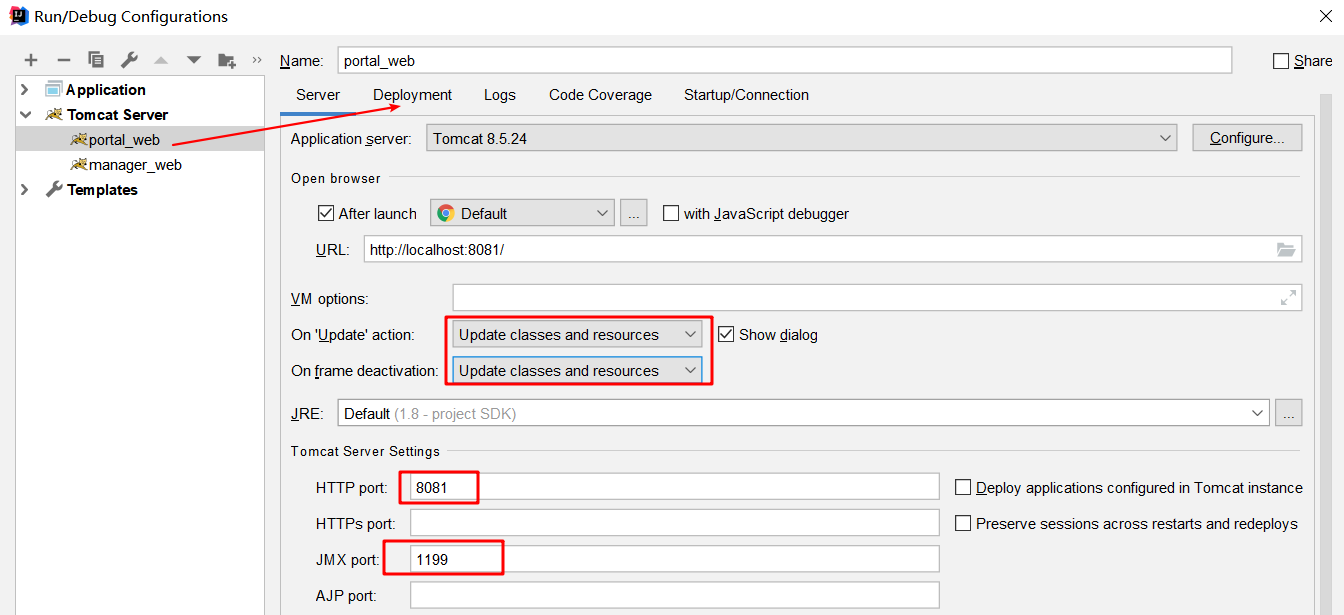Click the Configure... button
The width and height of the screenshot is (1344, 615).
1247,138
